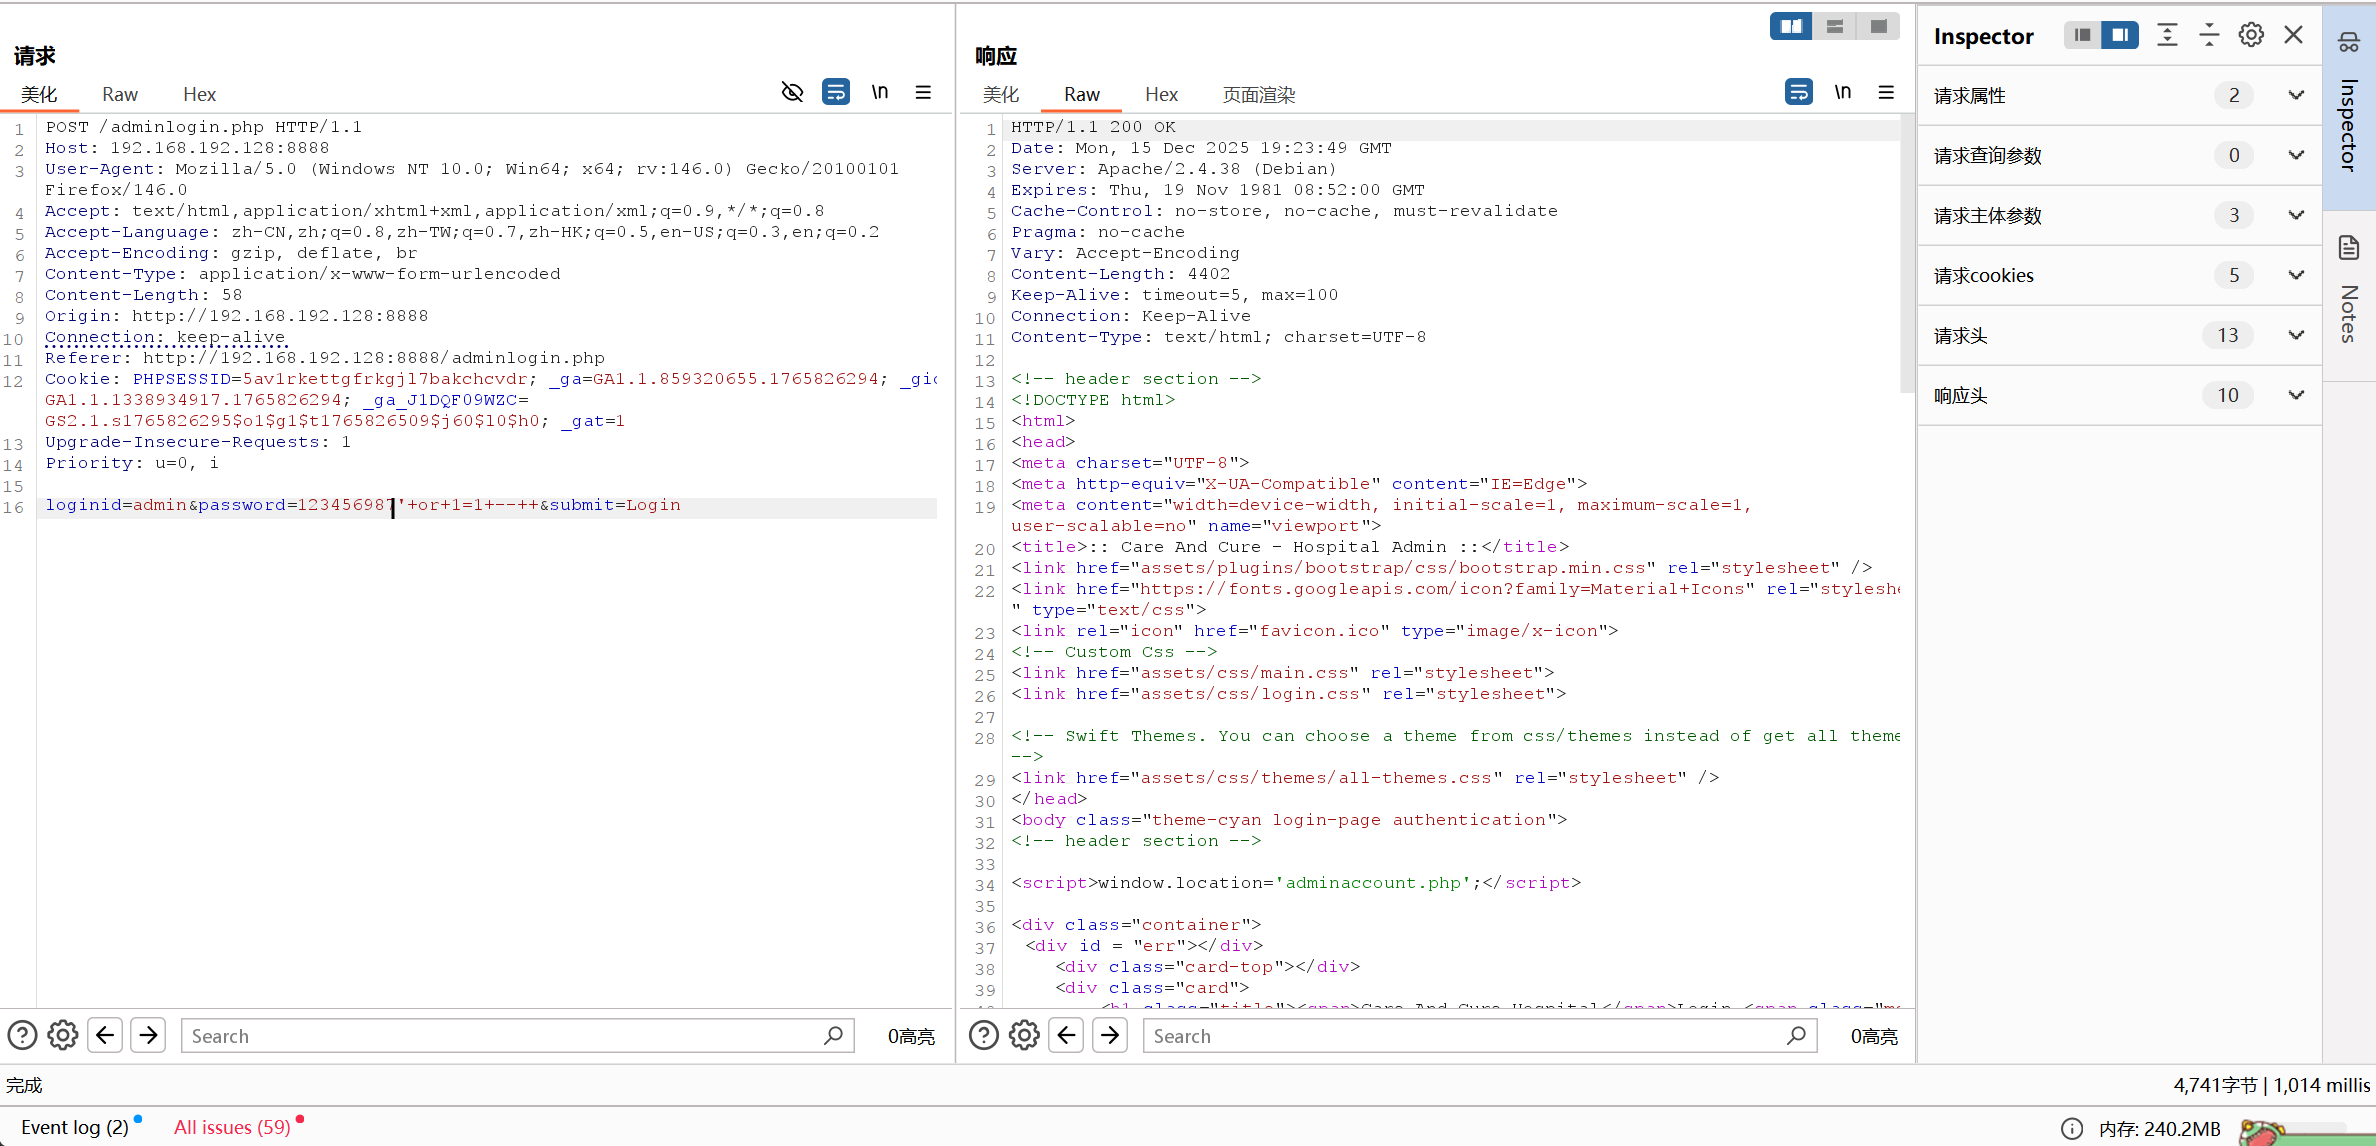Open the request panel hamburger menu

click(923, 92)
